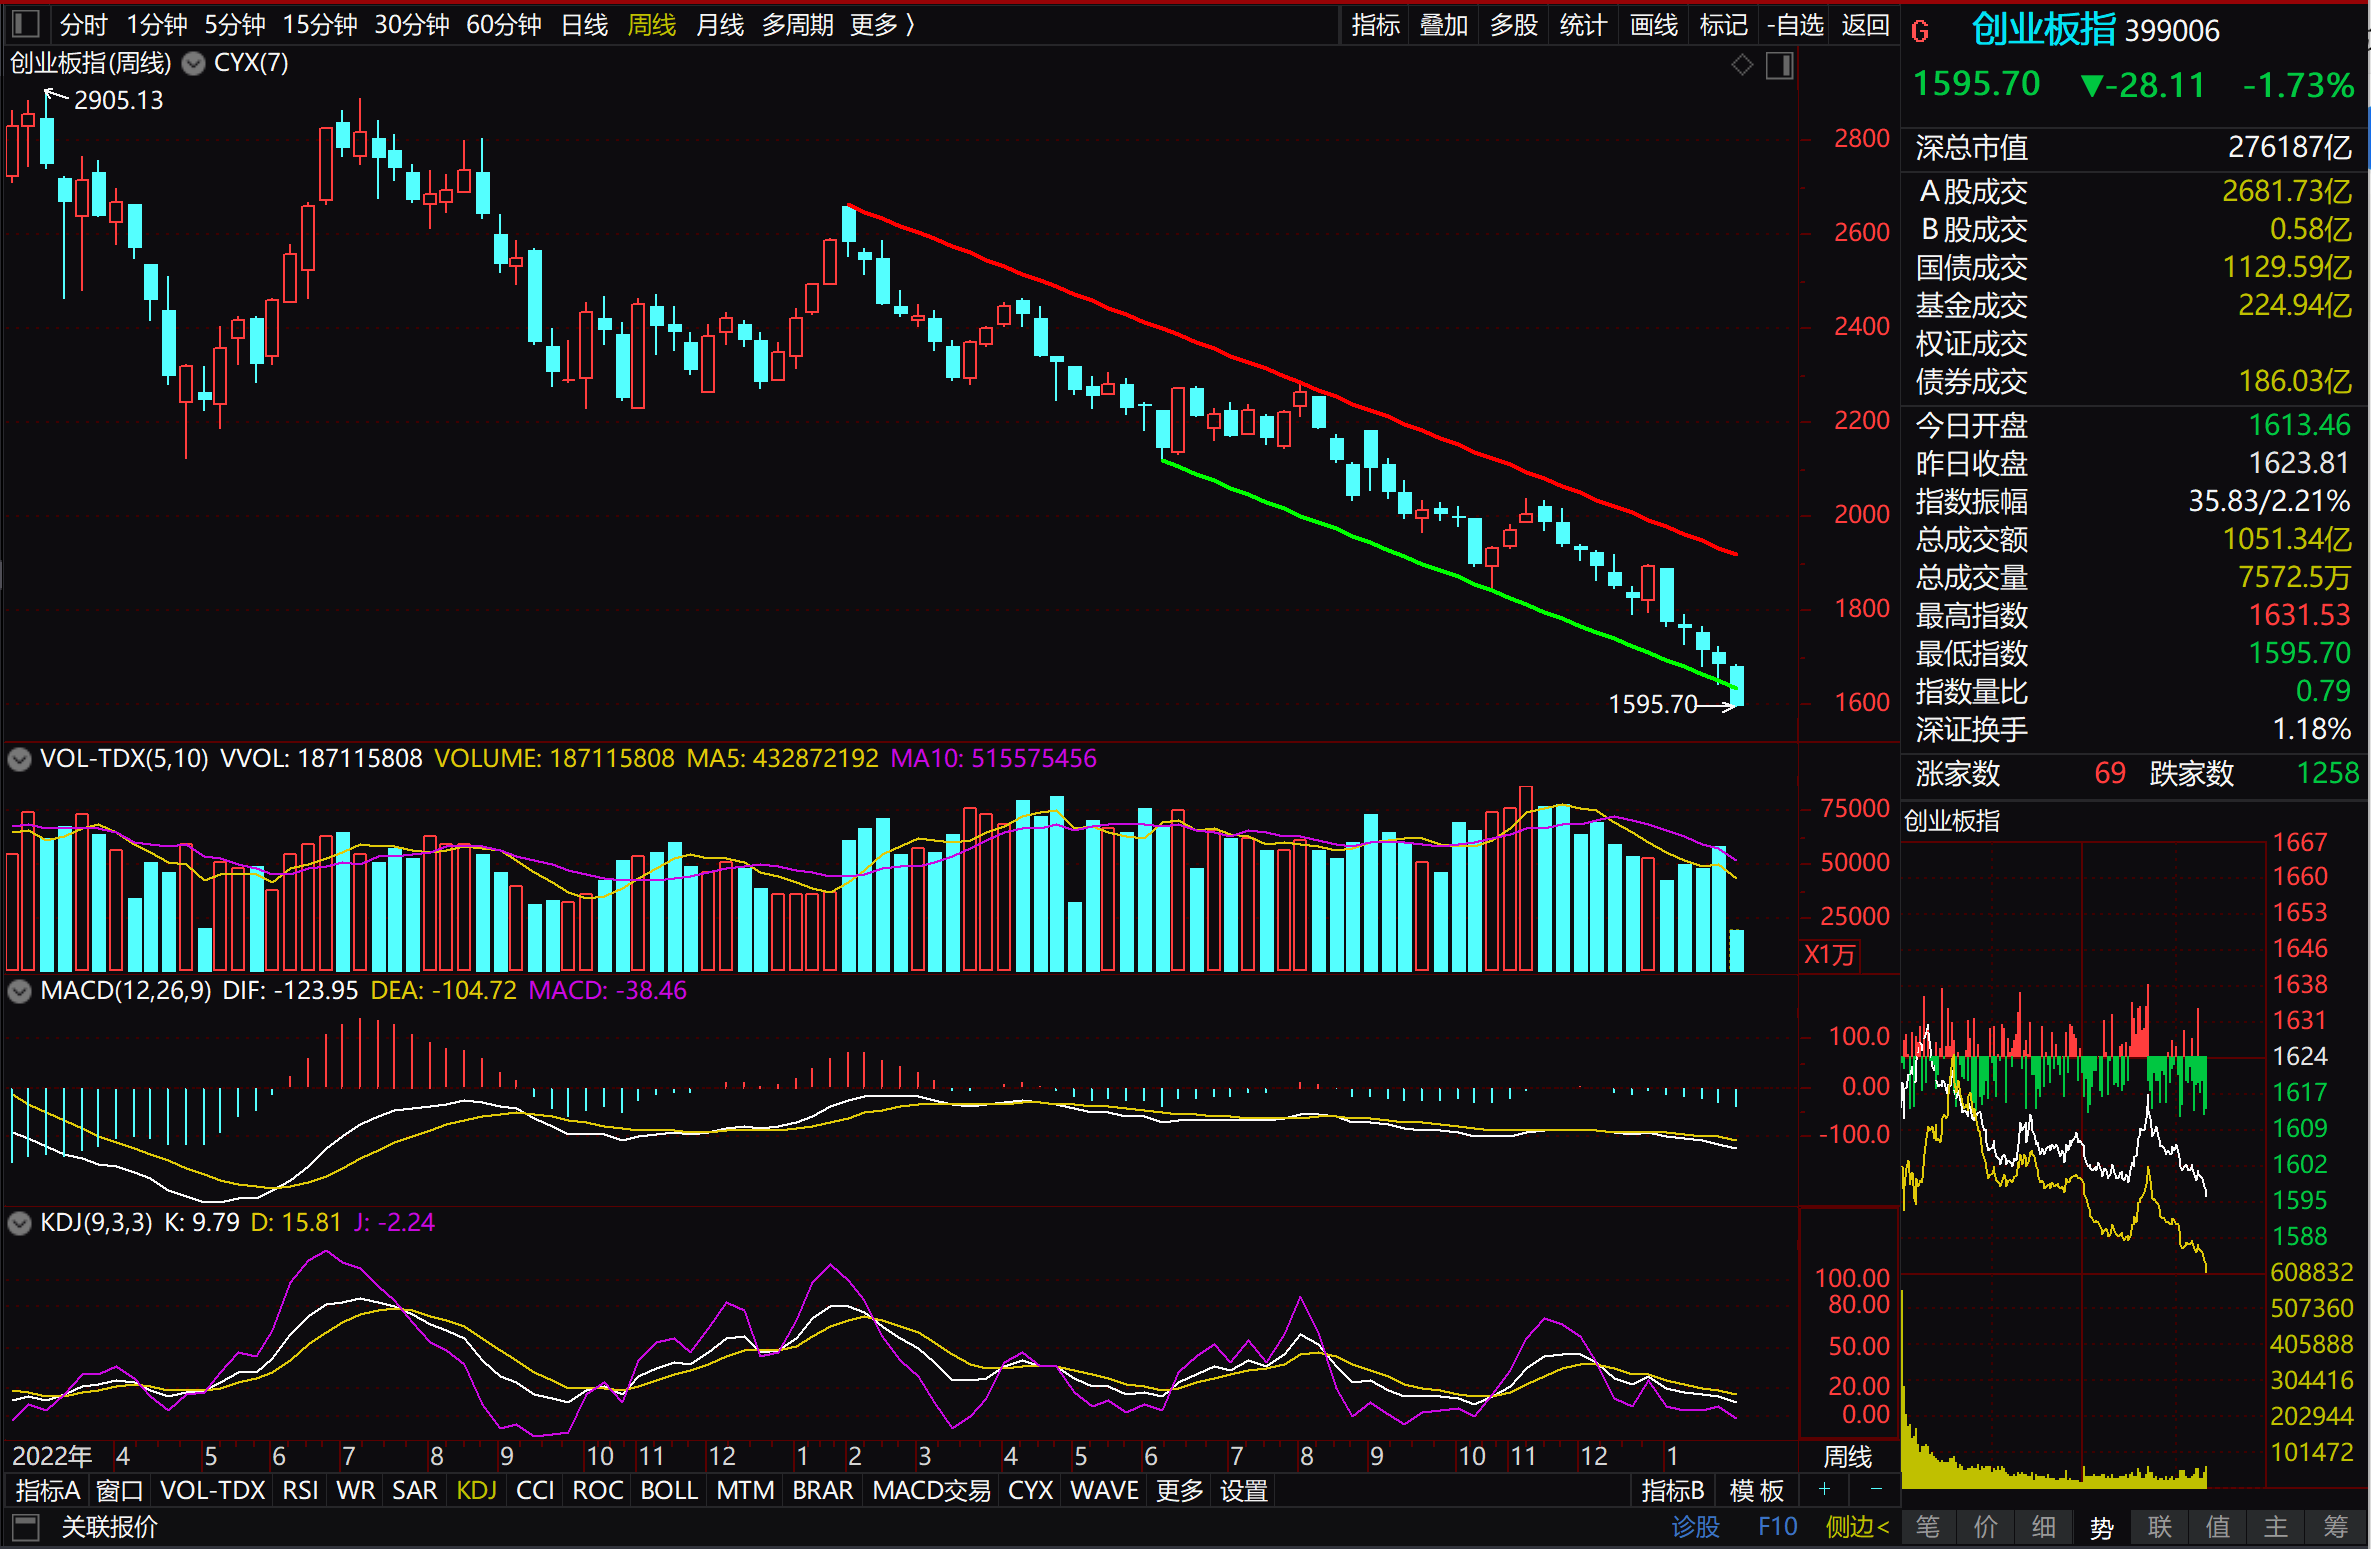Viewport: 2371px width, 1549px height.
Task: Click the 指标 toolbar button
Action: 1376,25
